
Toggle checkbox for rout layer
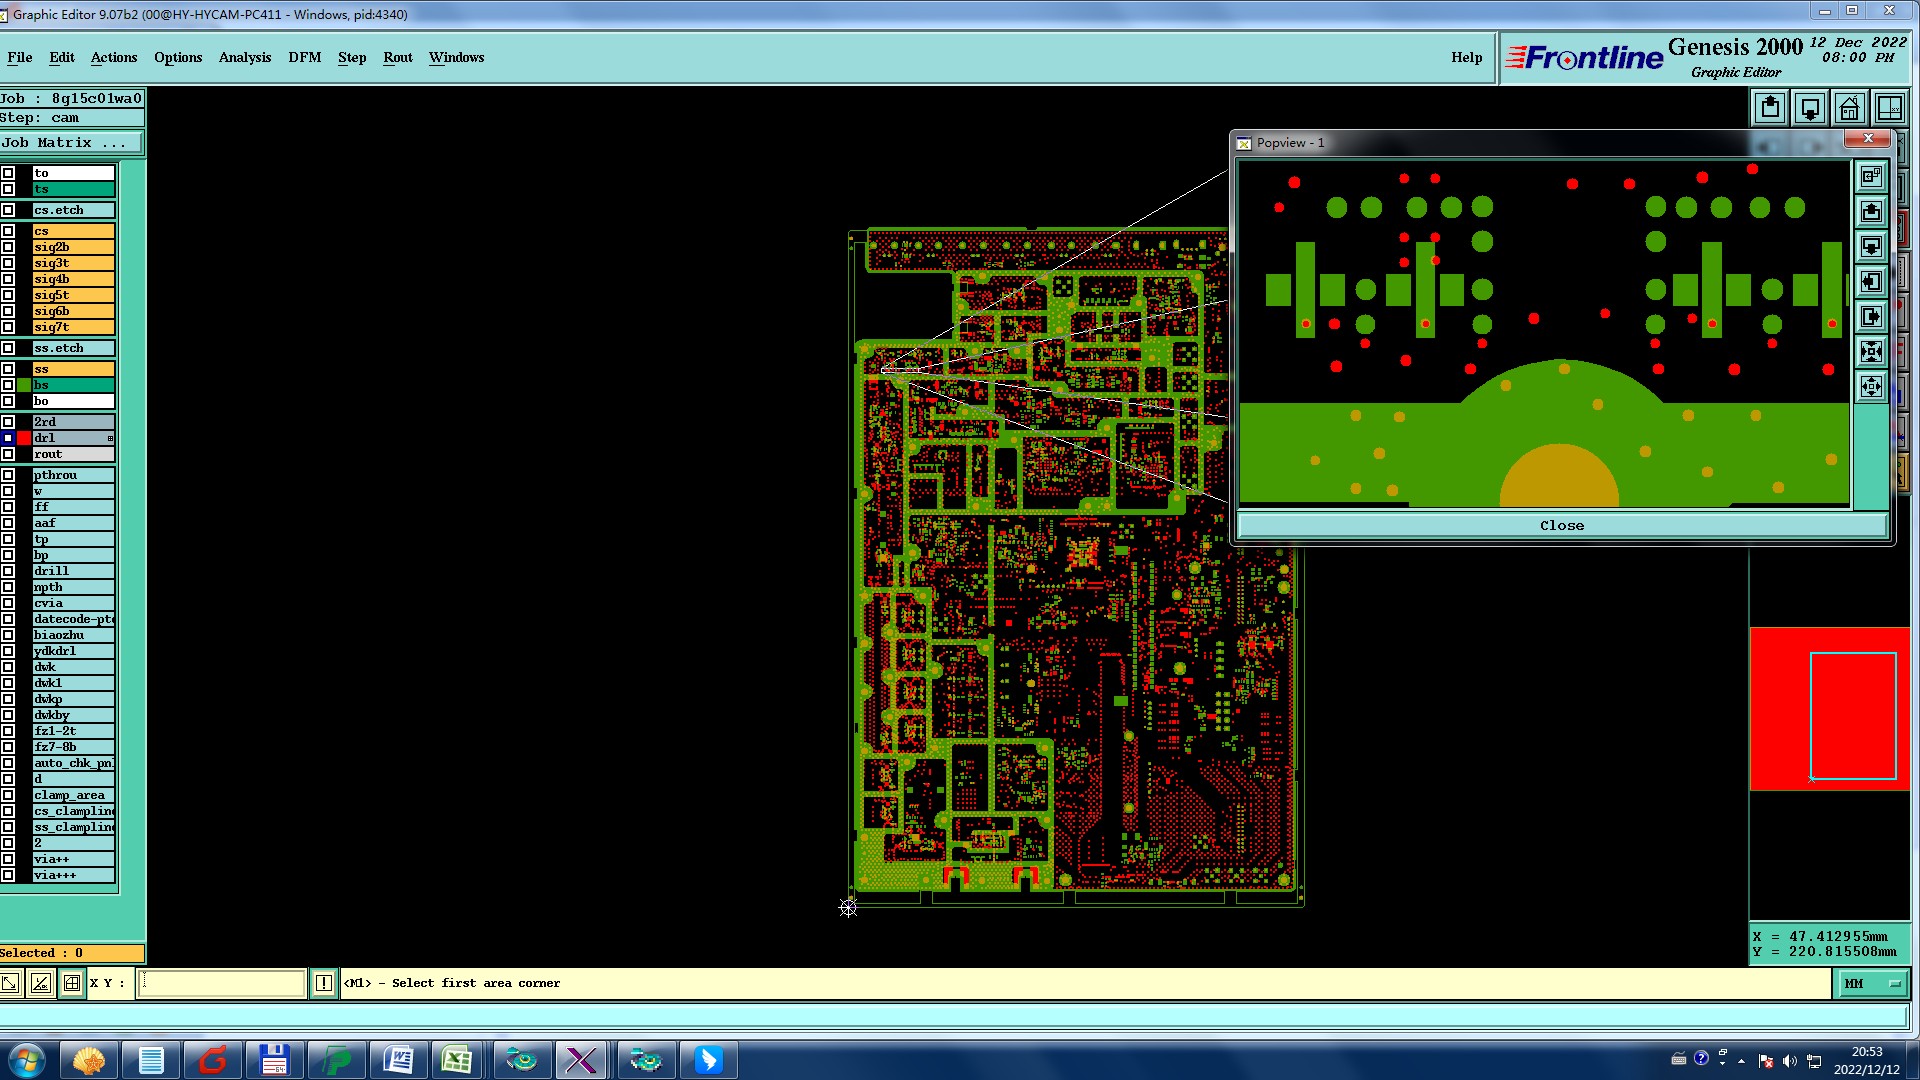pyautogui.click(x=8, y=454)
